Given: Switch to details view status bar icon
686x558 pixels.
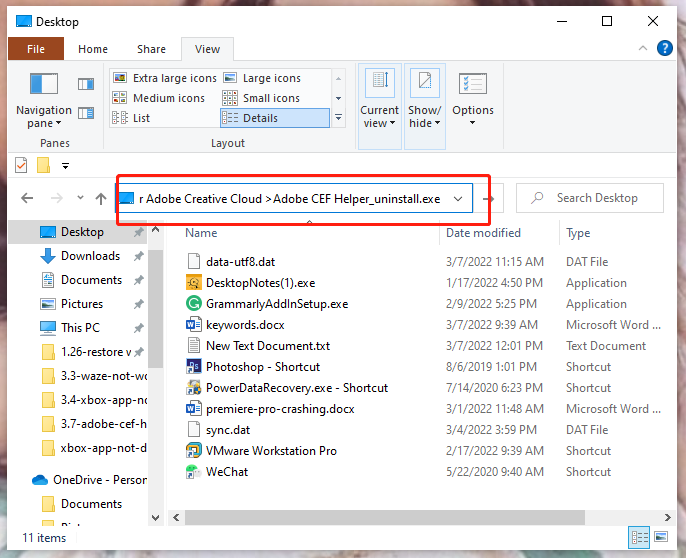Looking at the screenshot, I should coord(639,537).
